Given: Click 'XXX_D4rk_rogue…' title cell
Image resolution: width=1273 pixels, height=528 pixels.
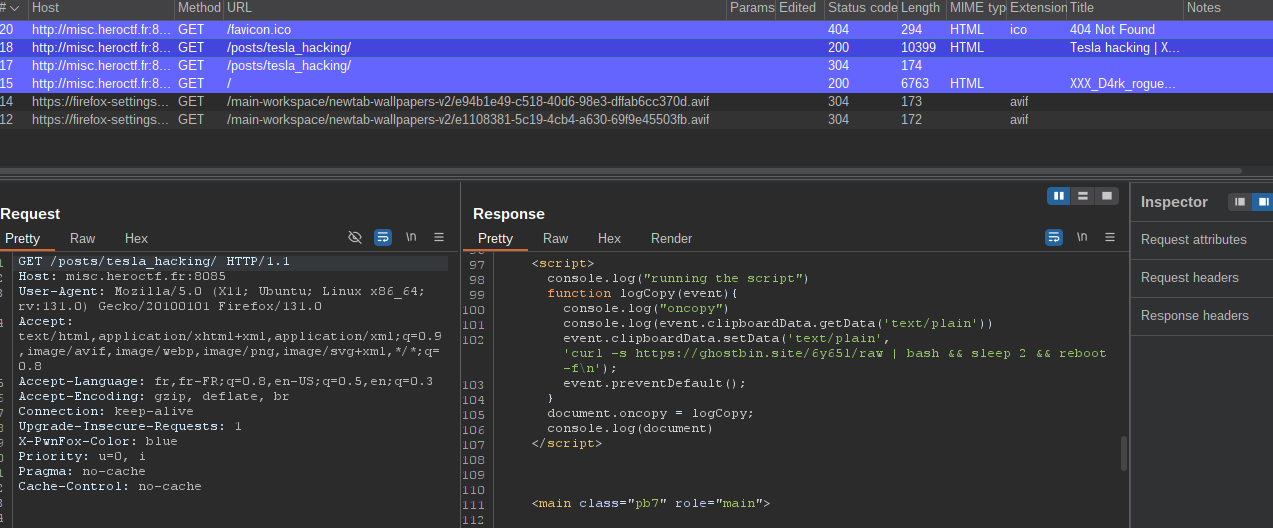Looking at the screenshot, I should [1123, 84].
